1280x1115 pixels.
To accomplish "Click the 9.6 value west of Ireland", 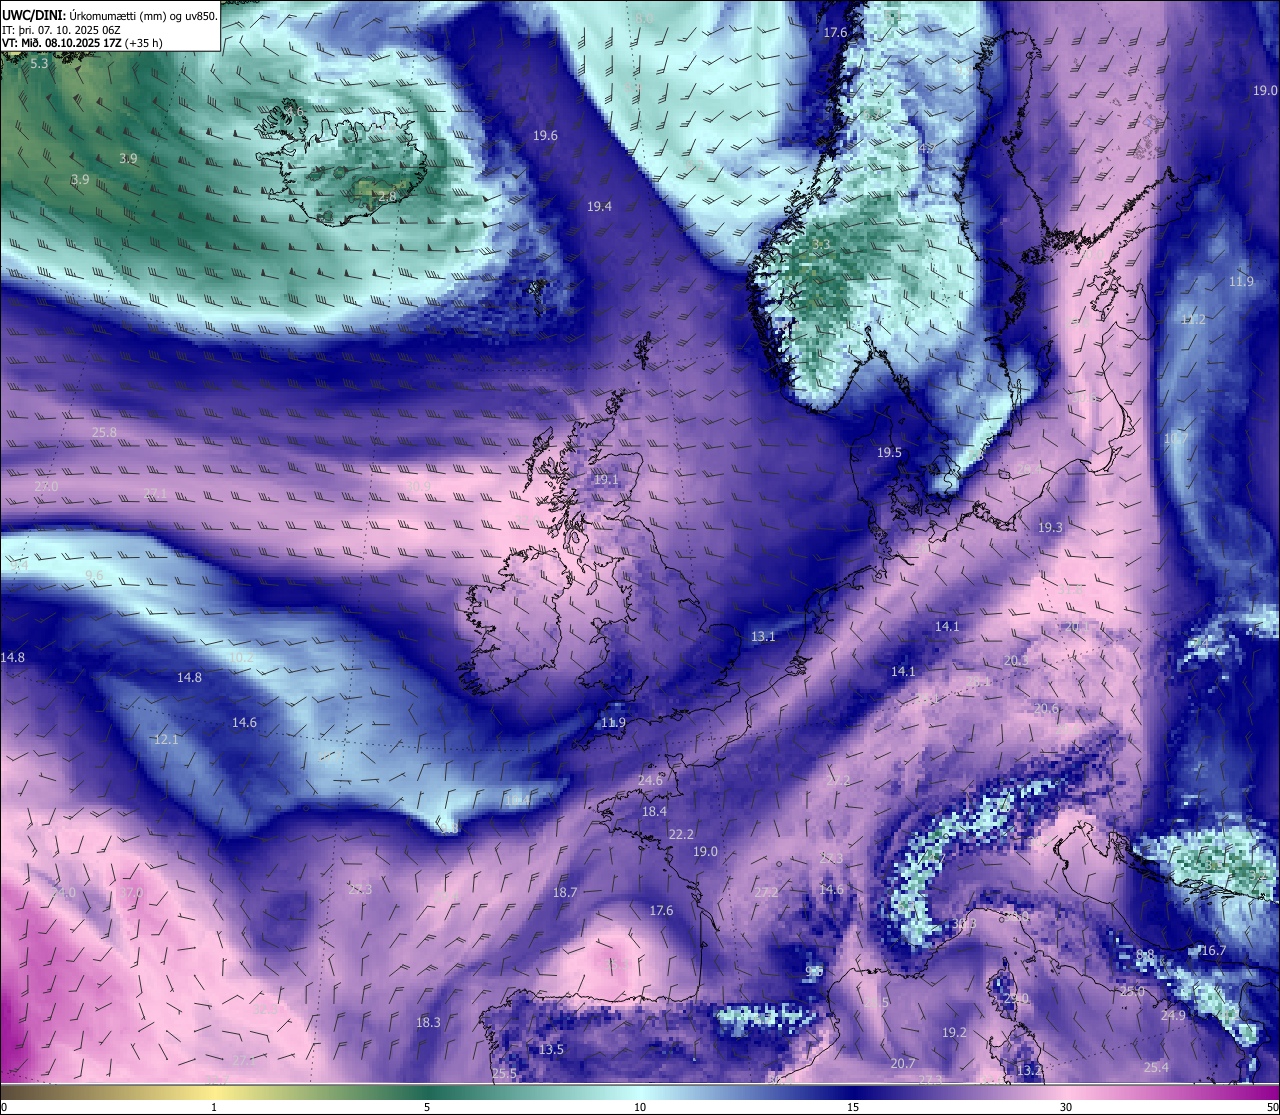I will (94, 576).
